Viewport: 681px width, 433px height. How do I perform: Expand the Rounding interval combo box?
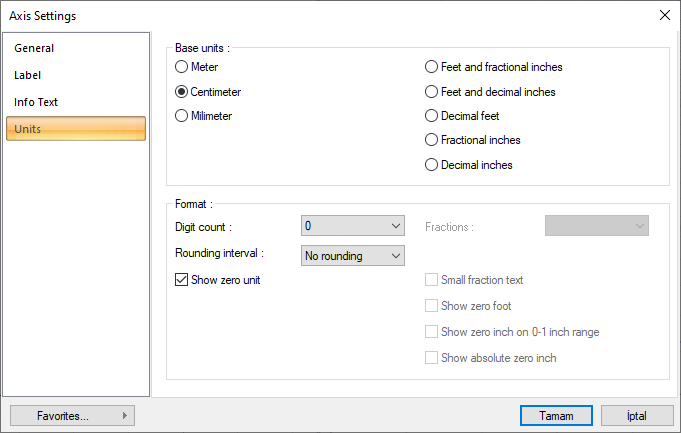coord(353,256)
